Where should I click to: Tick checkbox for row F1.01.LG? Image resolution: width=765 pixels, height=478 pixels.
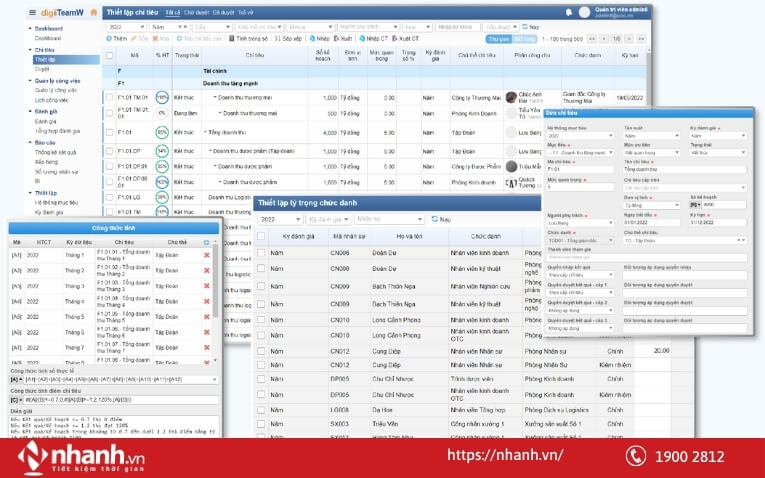coord(109,198)
